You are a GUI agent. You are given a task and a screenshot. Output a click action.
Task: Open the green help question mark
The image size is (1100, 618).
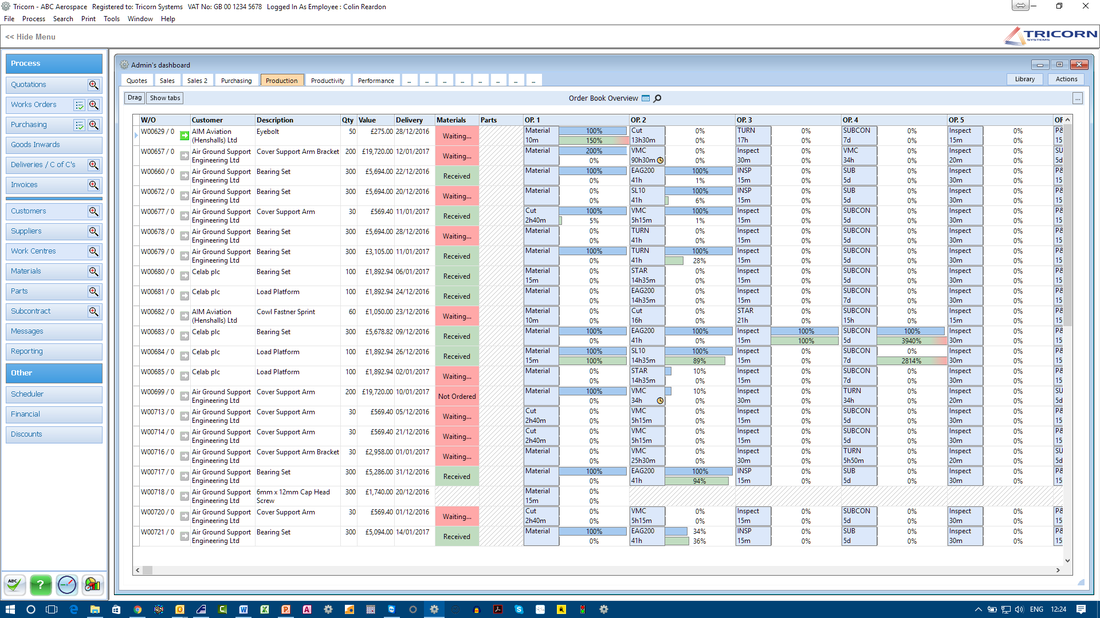pos(41,584)
